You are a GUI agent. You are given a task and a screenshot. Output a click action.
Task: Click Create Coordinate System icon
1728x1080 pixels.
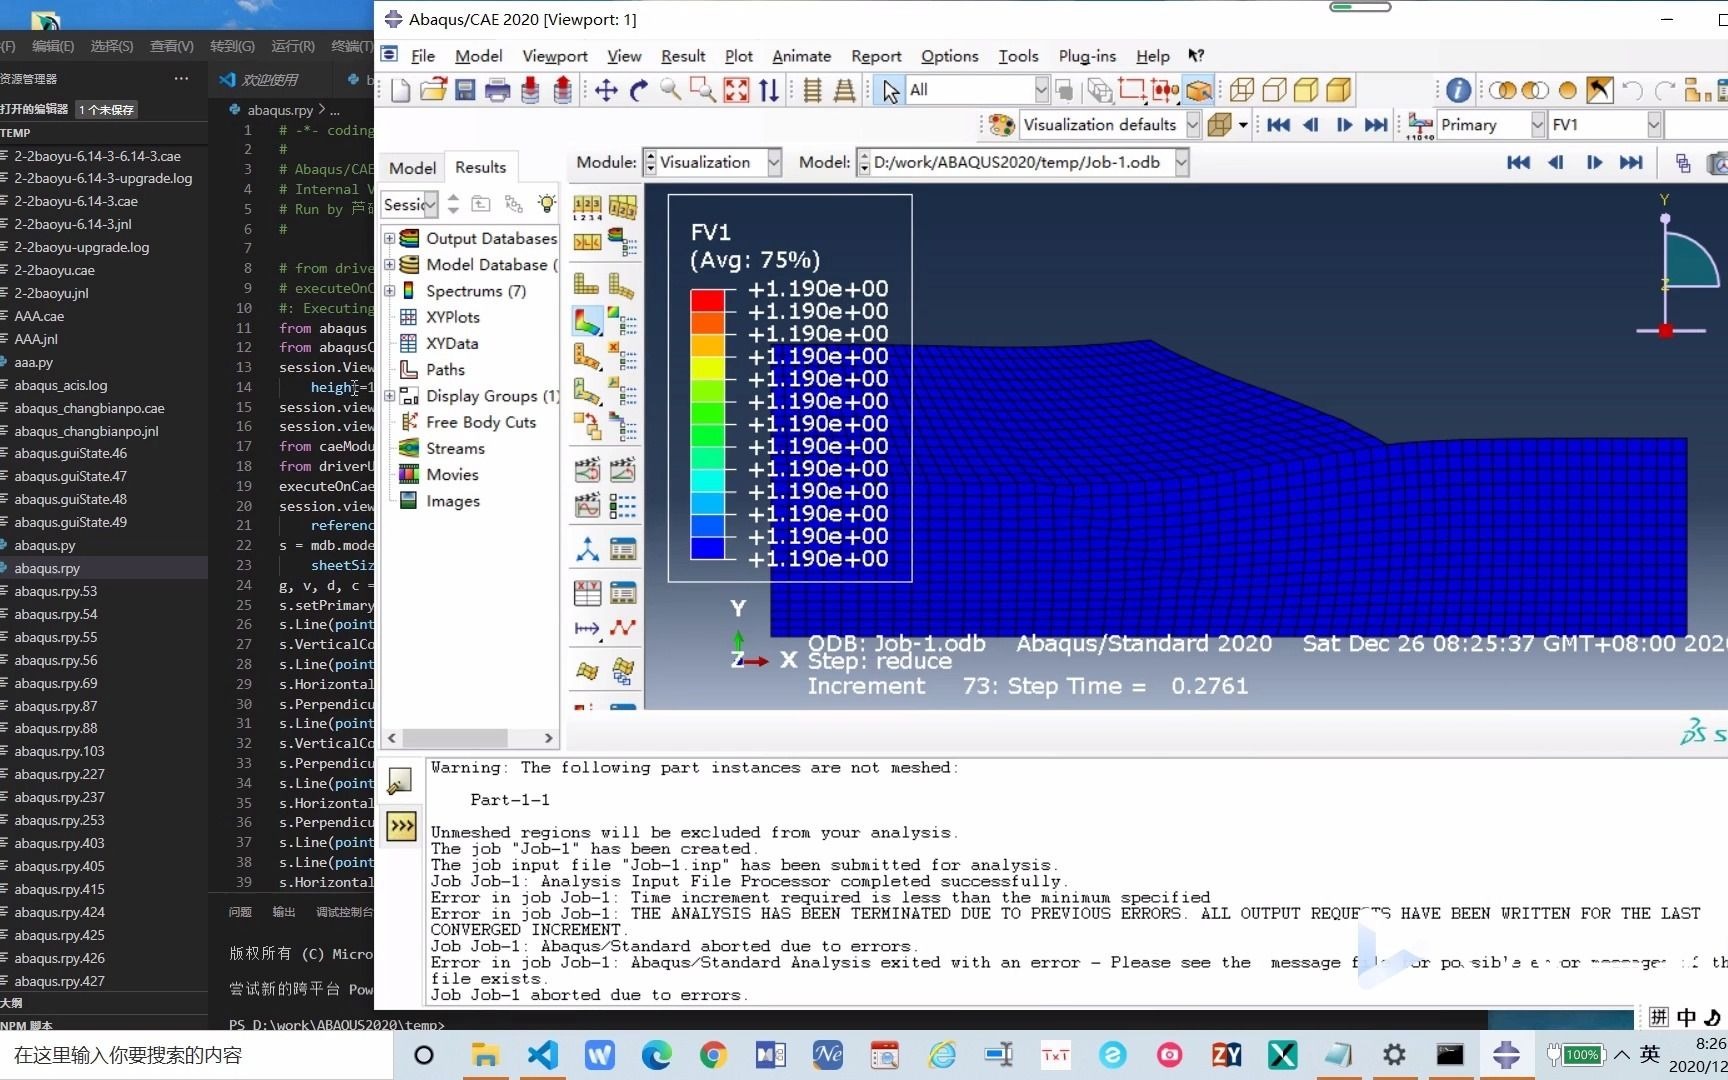(x=587, y=549)
